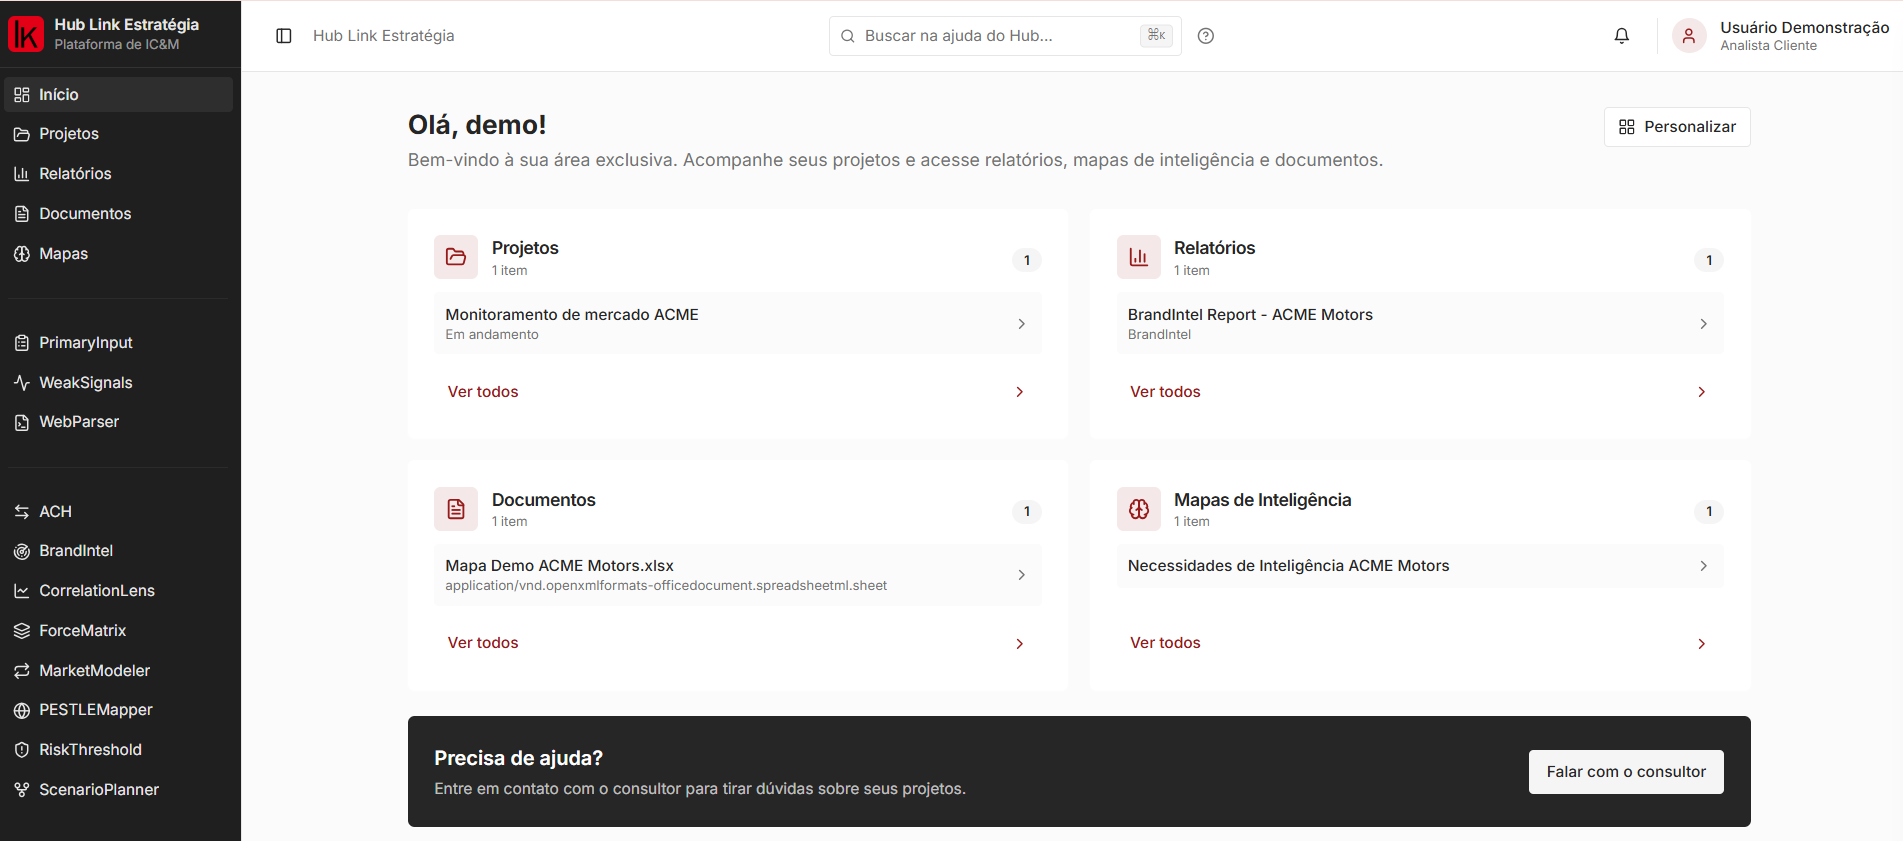Click the Personalizar button

(x=1677, y=127)
